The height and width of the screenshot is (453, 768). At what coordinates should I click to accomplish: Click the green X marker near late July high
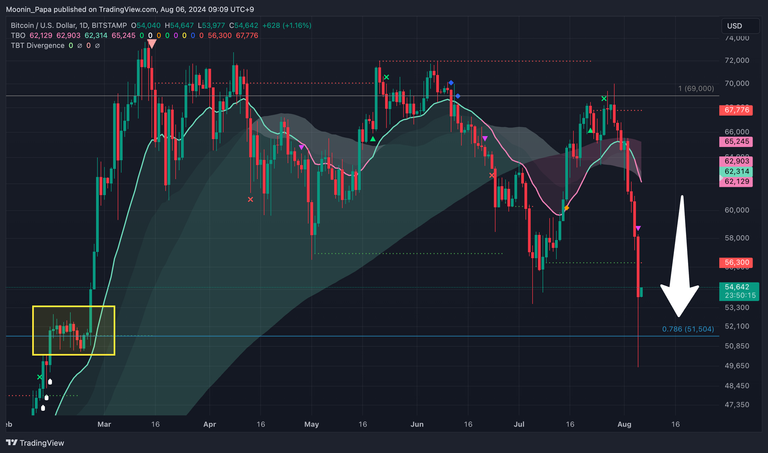pyautogui.click(x=604, y=99)
